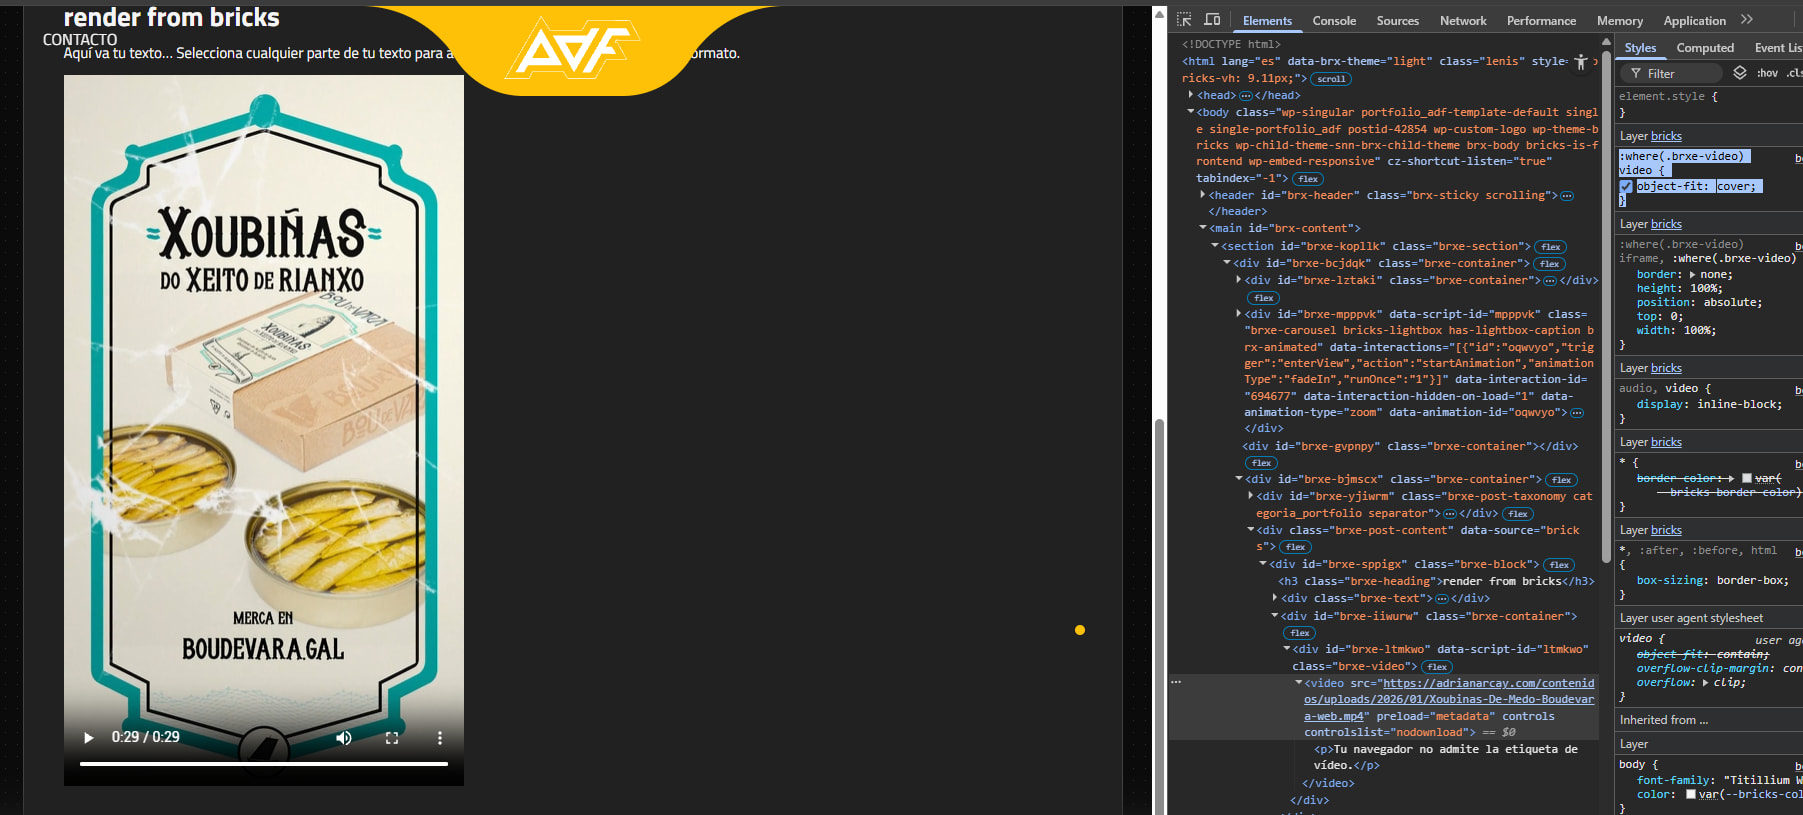Seek on the video progress bar
The height and width of the screenshot is (815, 1803).
(264, 764)
